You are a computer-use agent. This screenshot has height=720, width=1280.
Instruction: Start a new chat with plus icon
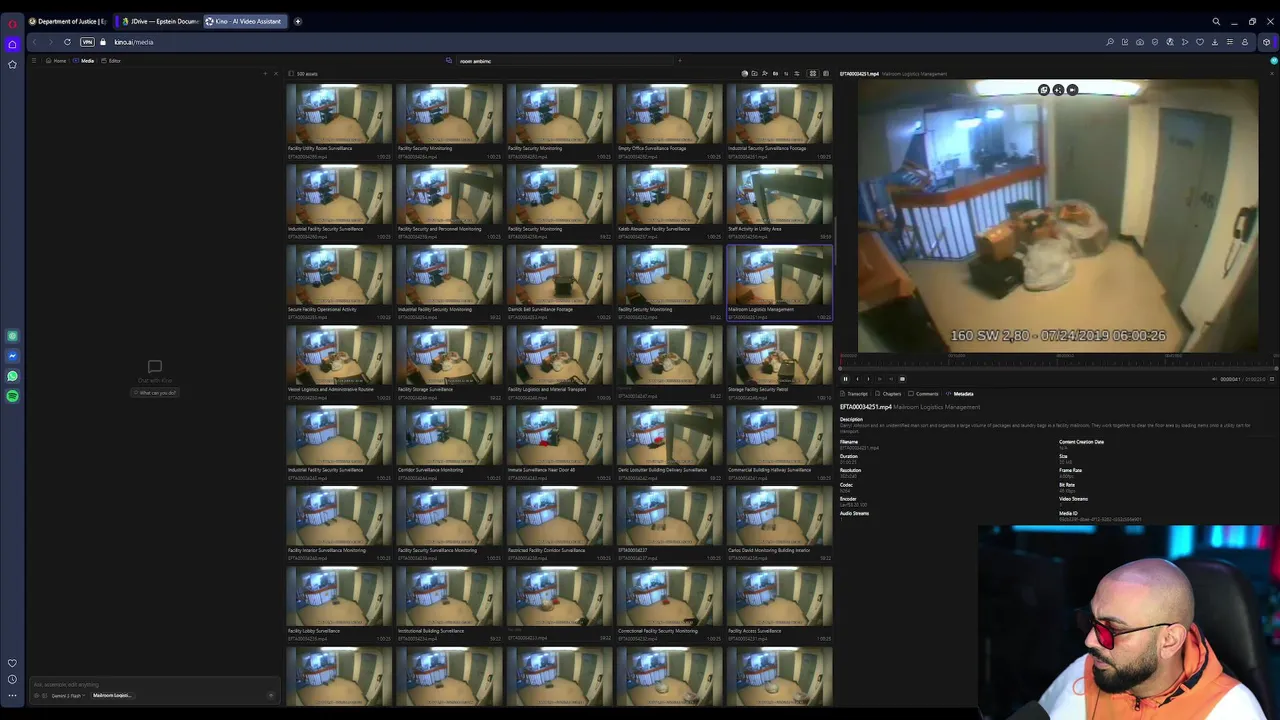coord(265,73)
